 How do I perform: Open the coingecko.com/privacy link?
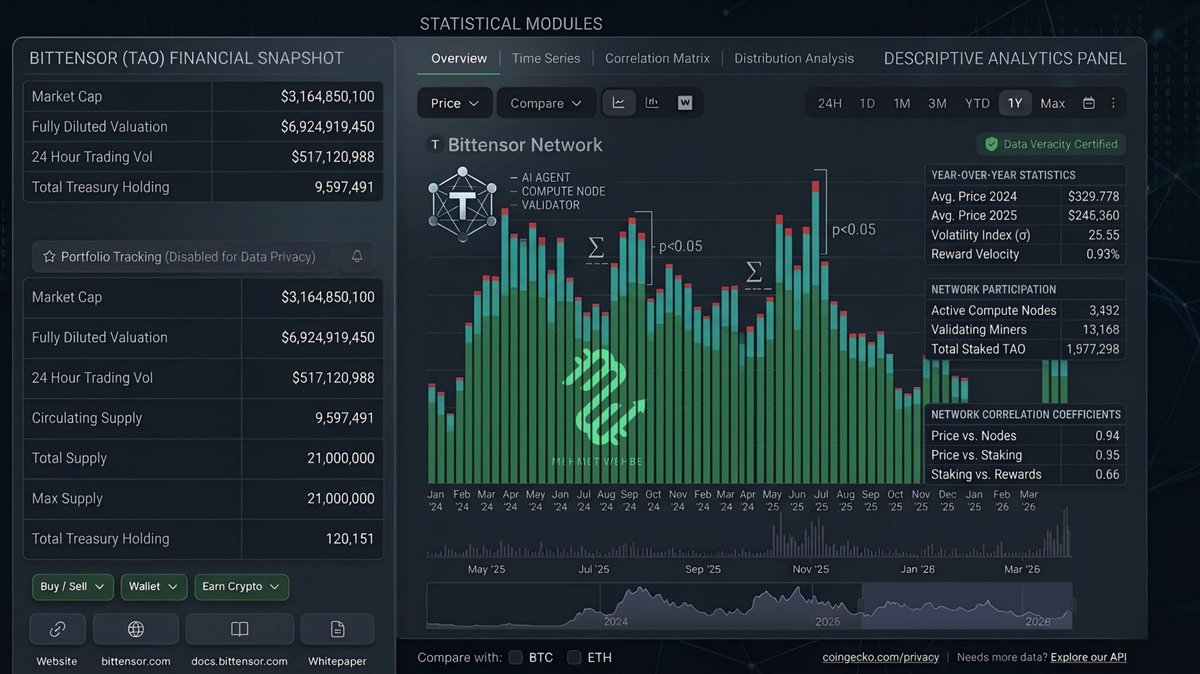coord(880,657)
